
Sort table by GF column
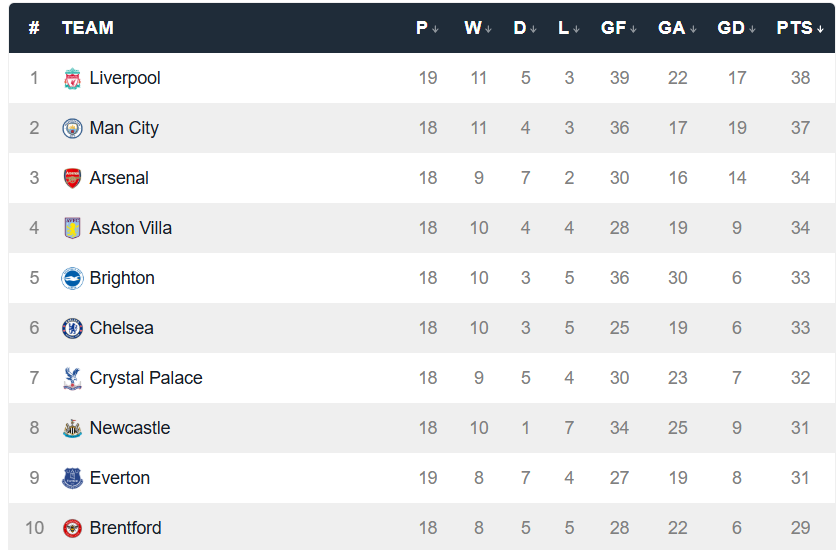coord(618,28)
